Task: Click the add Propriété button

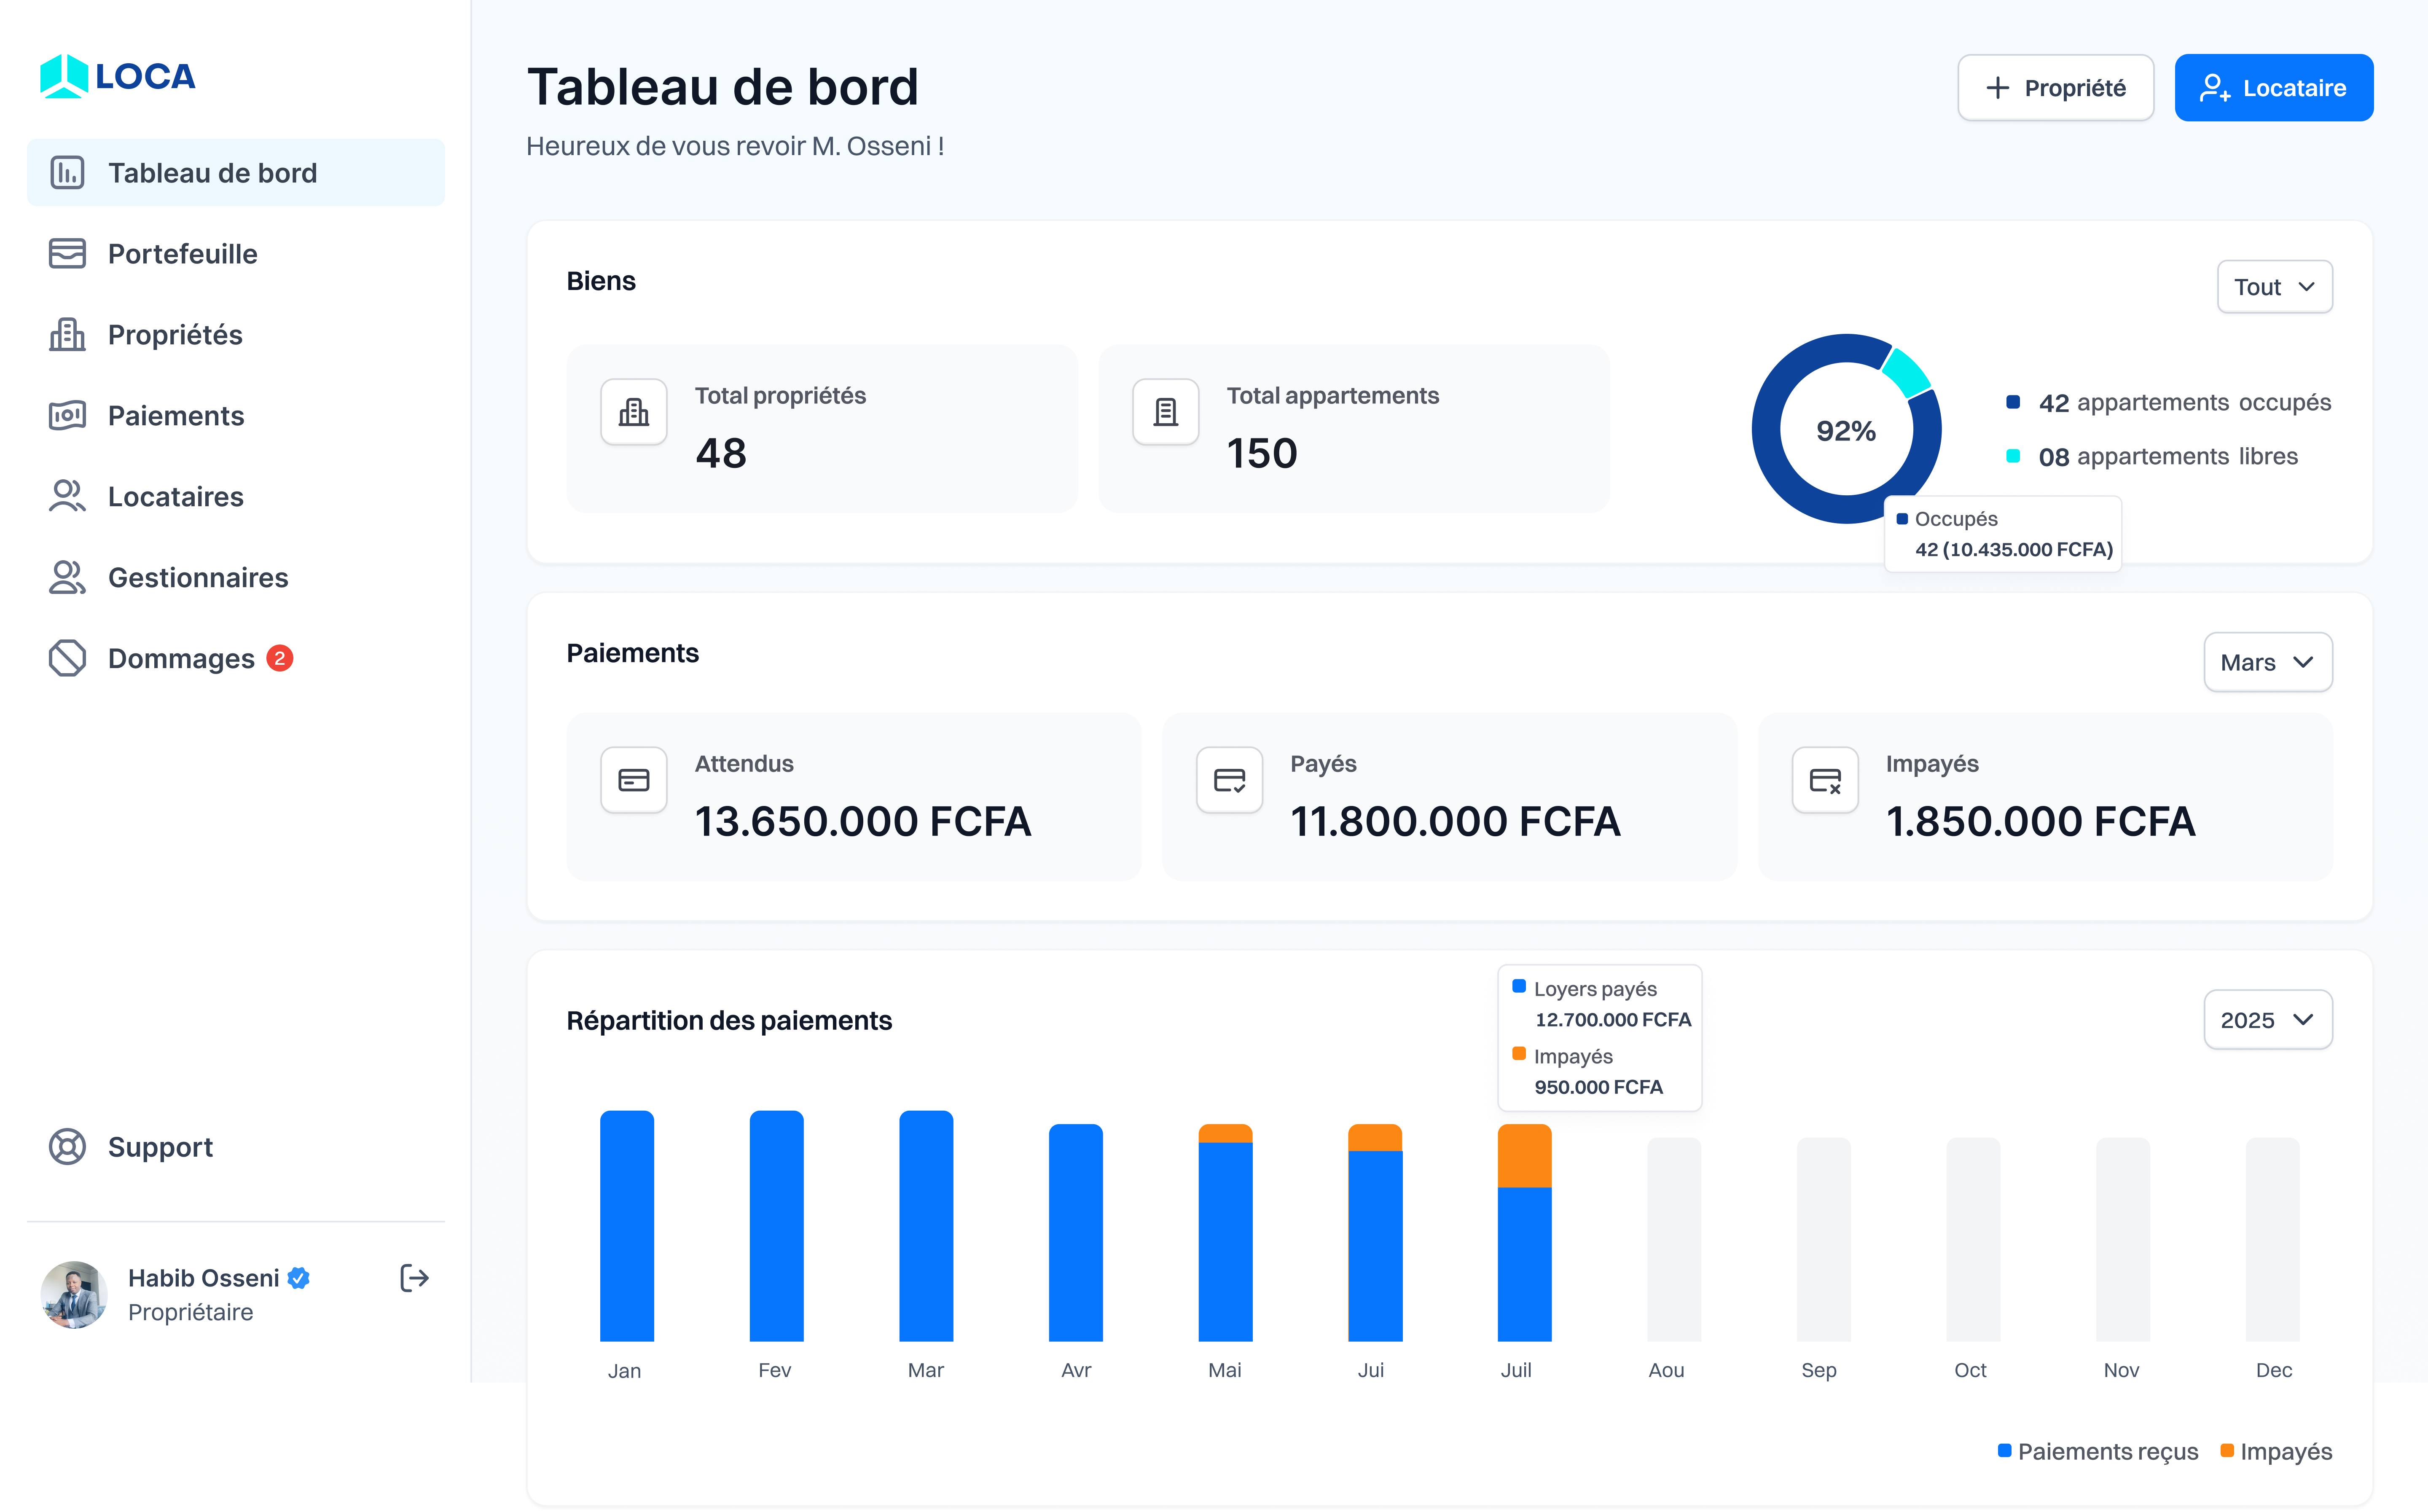Action: tap(2055, 88)
